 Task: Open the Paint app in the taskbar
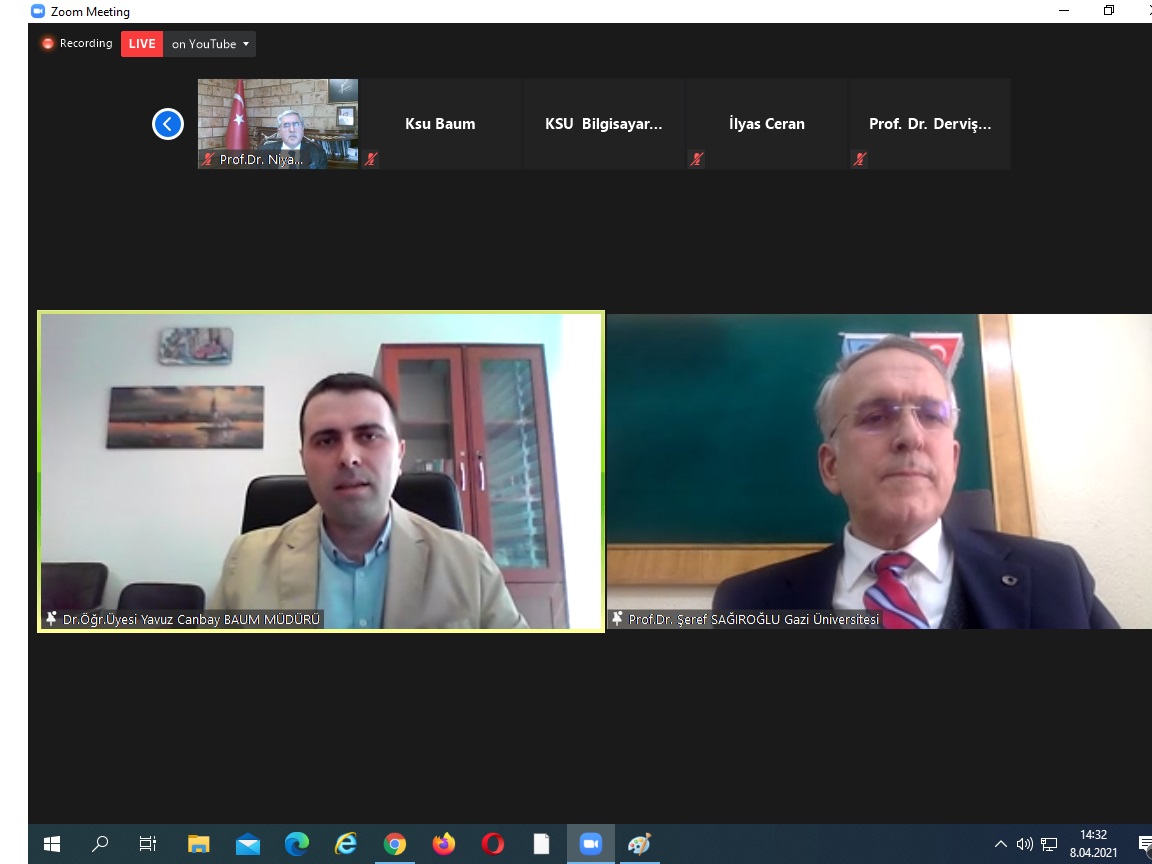tap(639, 844)
